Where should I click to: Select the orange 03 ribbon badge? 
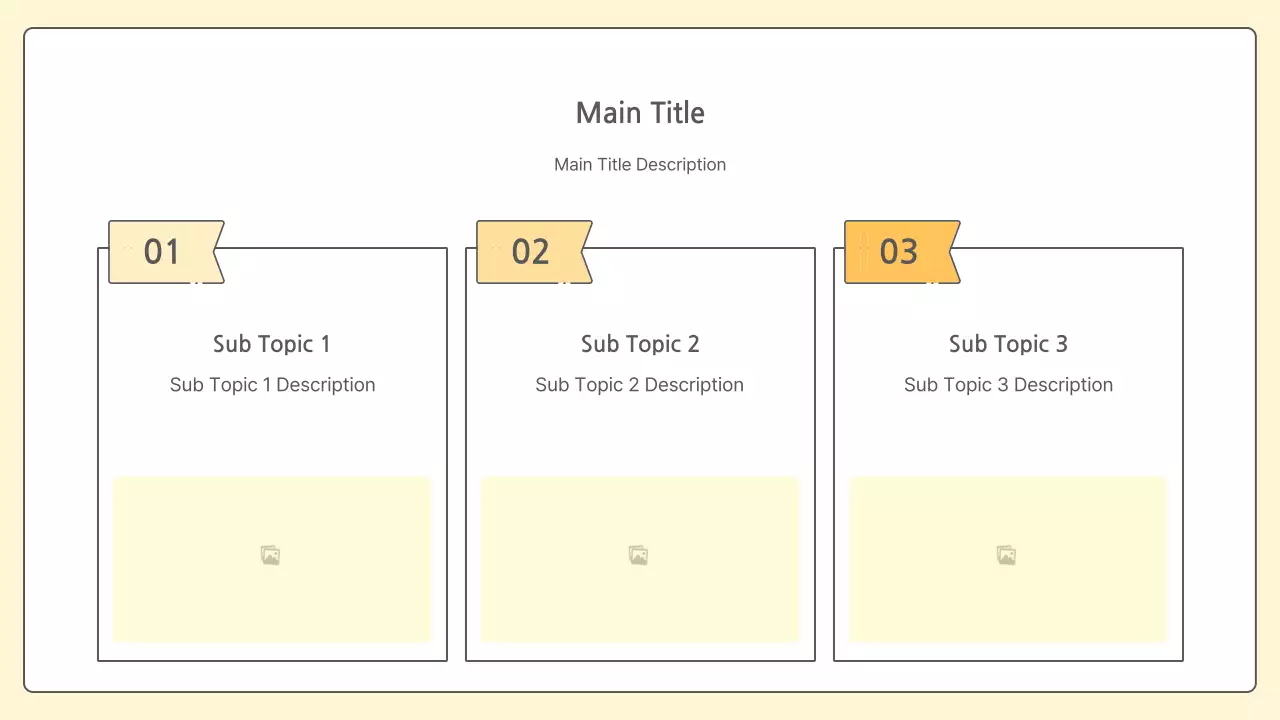(900, 252)
